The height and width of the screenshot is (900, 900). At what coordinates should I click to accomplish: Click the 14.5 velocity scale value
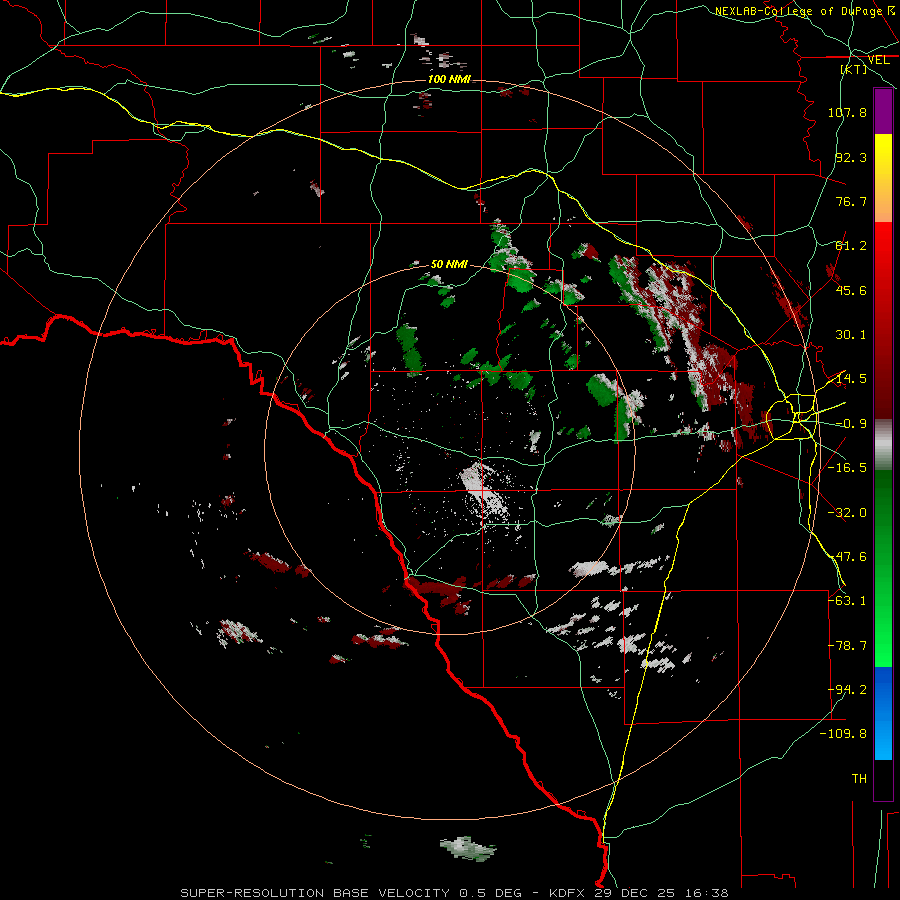pos(851,379)
